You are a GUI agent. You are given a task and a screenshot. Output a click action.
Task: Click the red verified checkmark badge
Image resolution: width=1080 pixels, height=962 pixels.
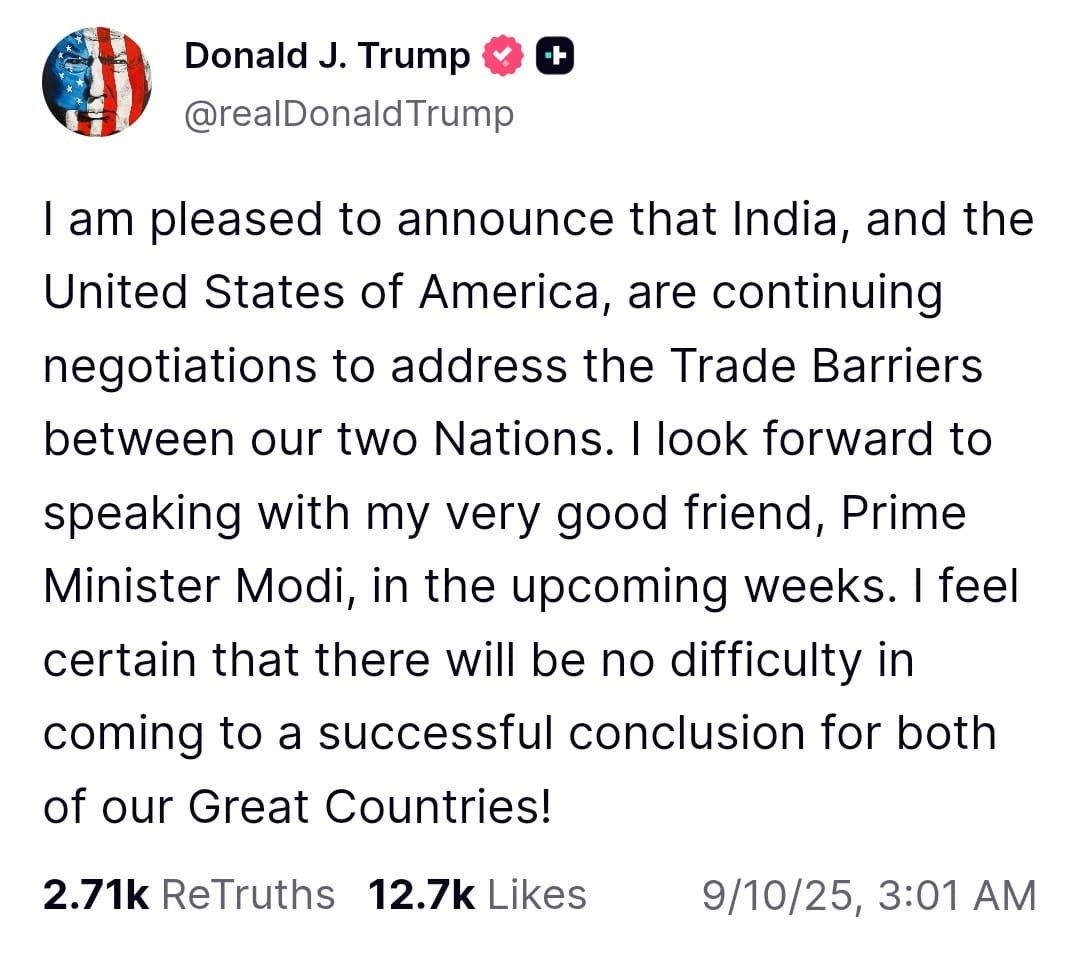point(503,58)
